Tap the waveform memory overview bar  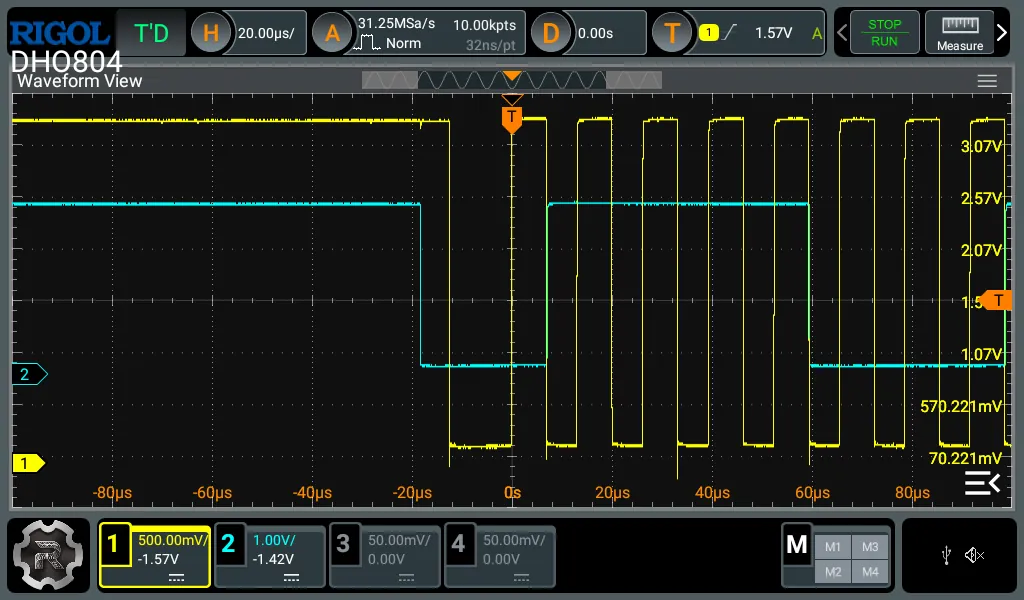[512, 80]
